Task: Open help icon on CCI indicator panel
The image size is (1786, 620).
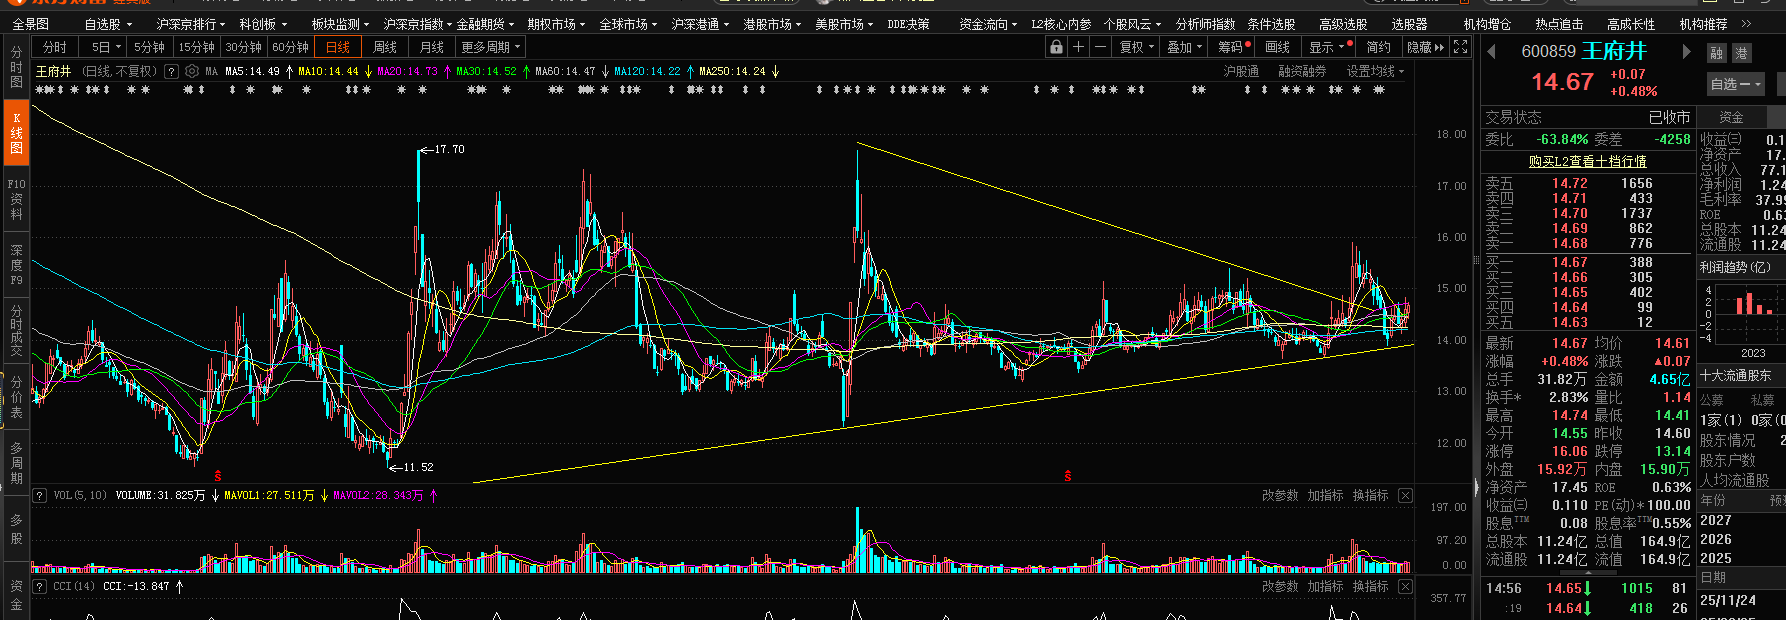Action: (x=40, y=586)
